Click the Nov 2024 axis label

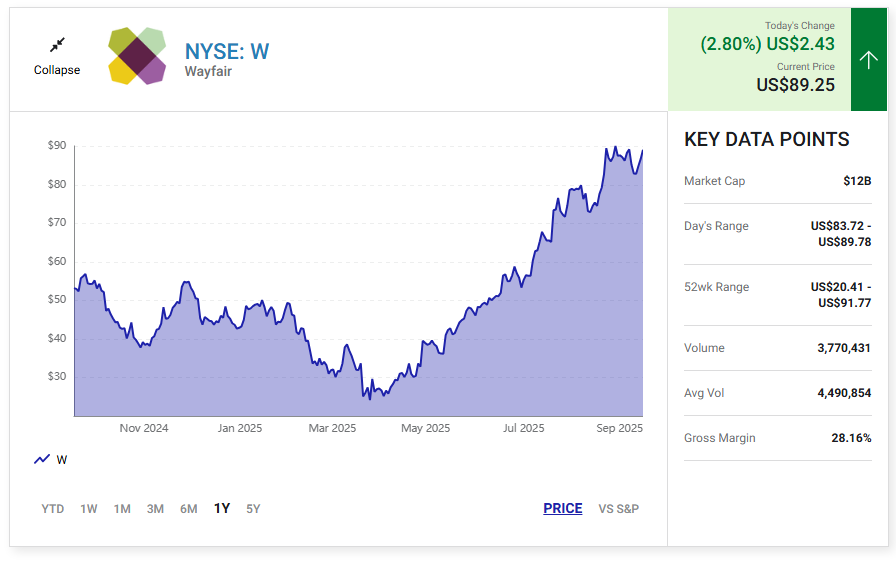click(144, 428)
